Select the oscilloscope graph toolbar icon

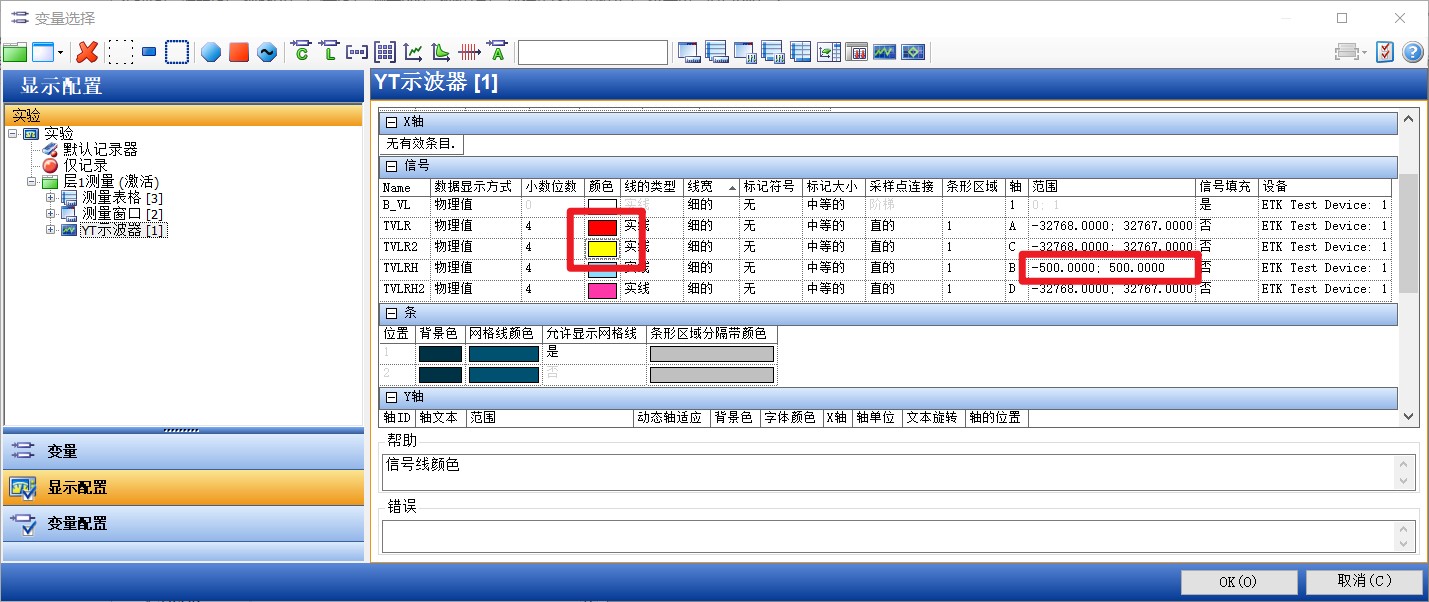[x=884, y=51]
